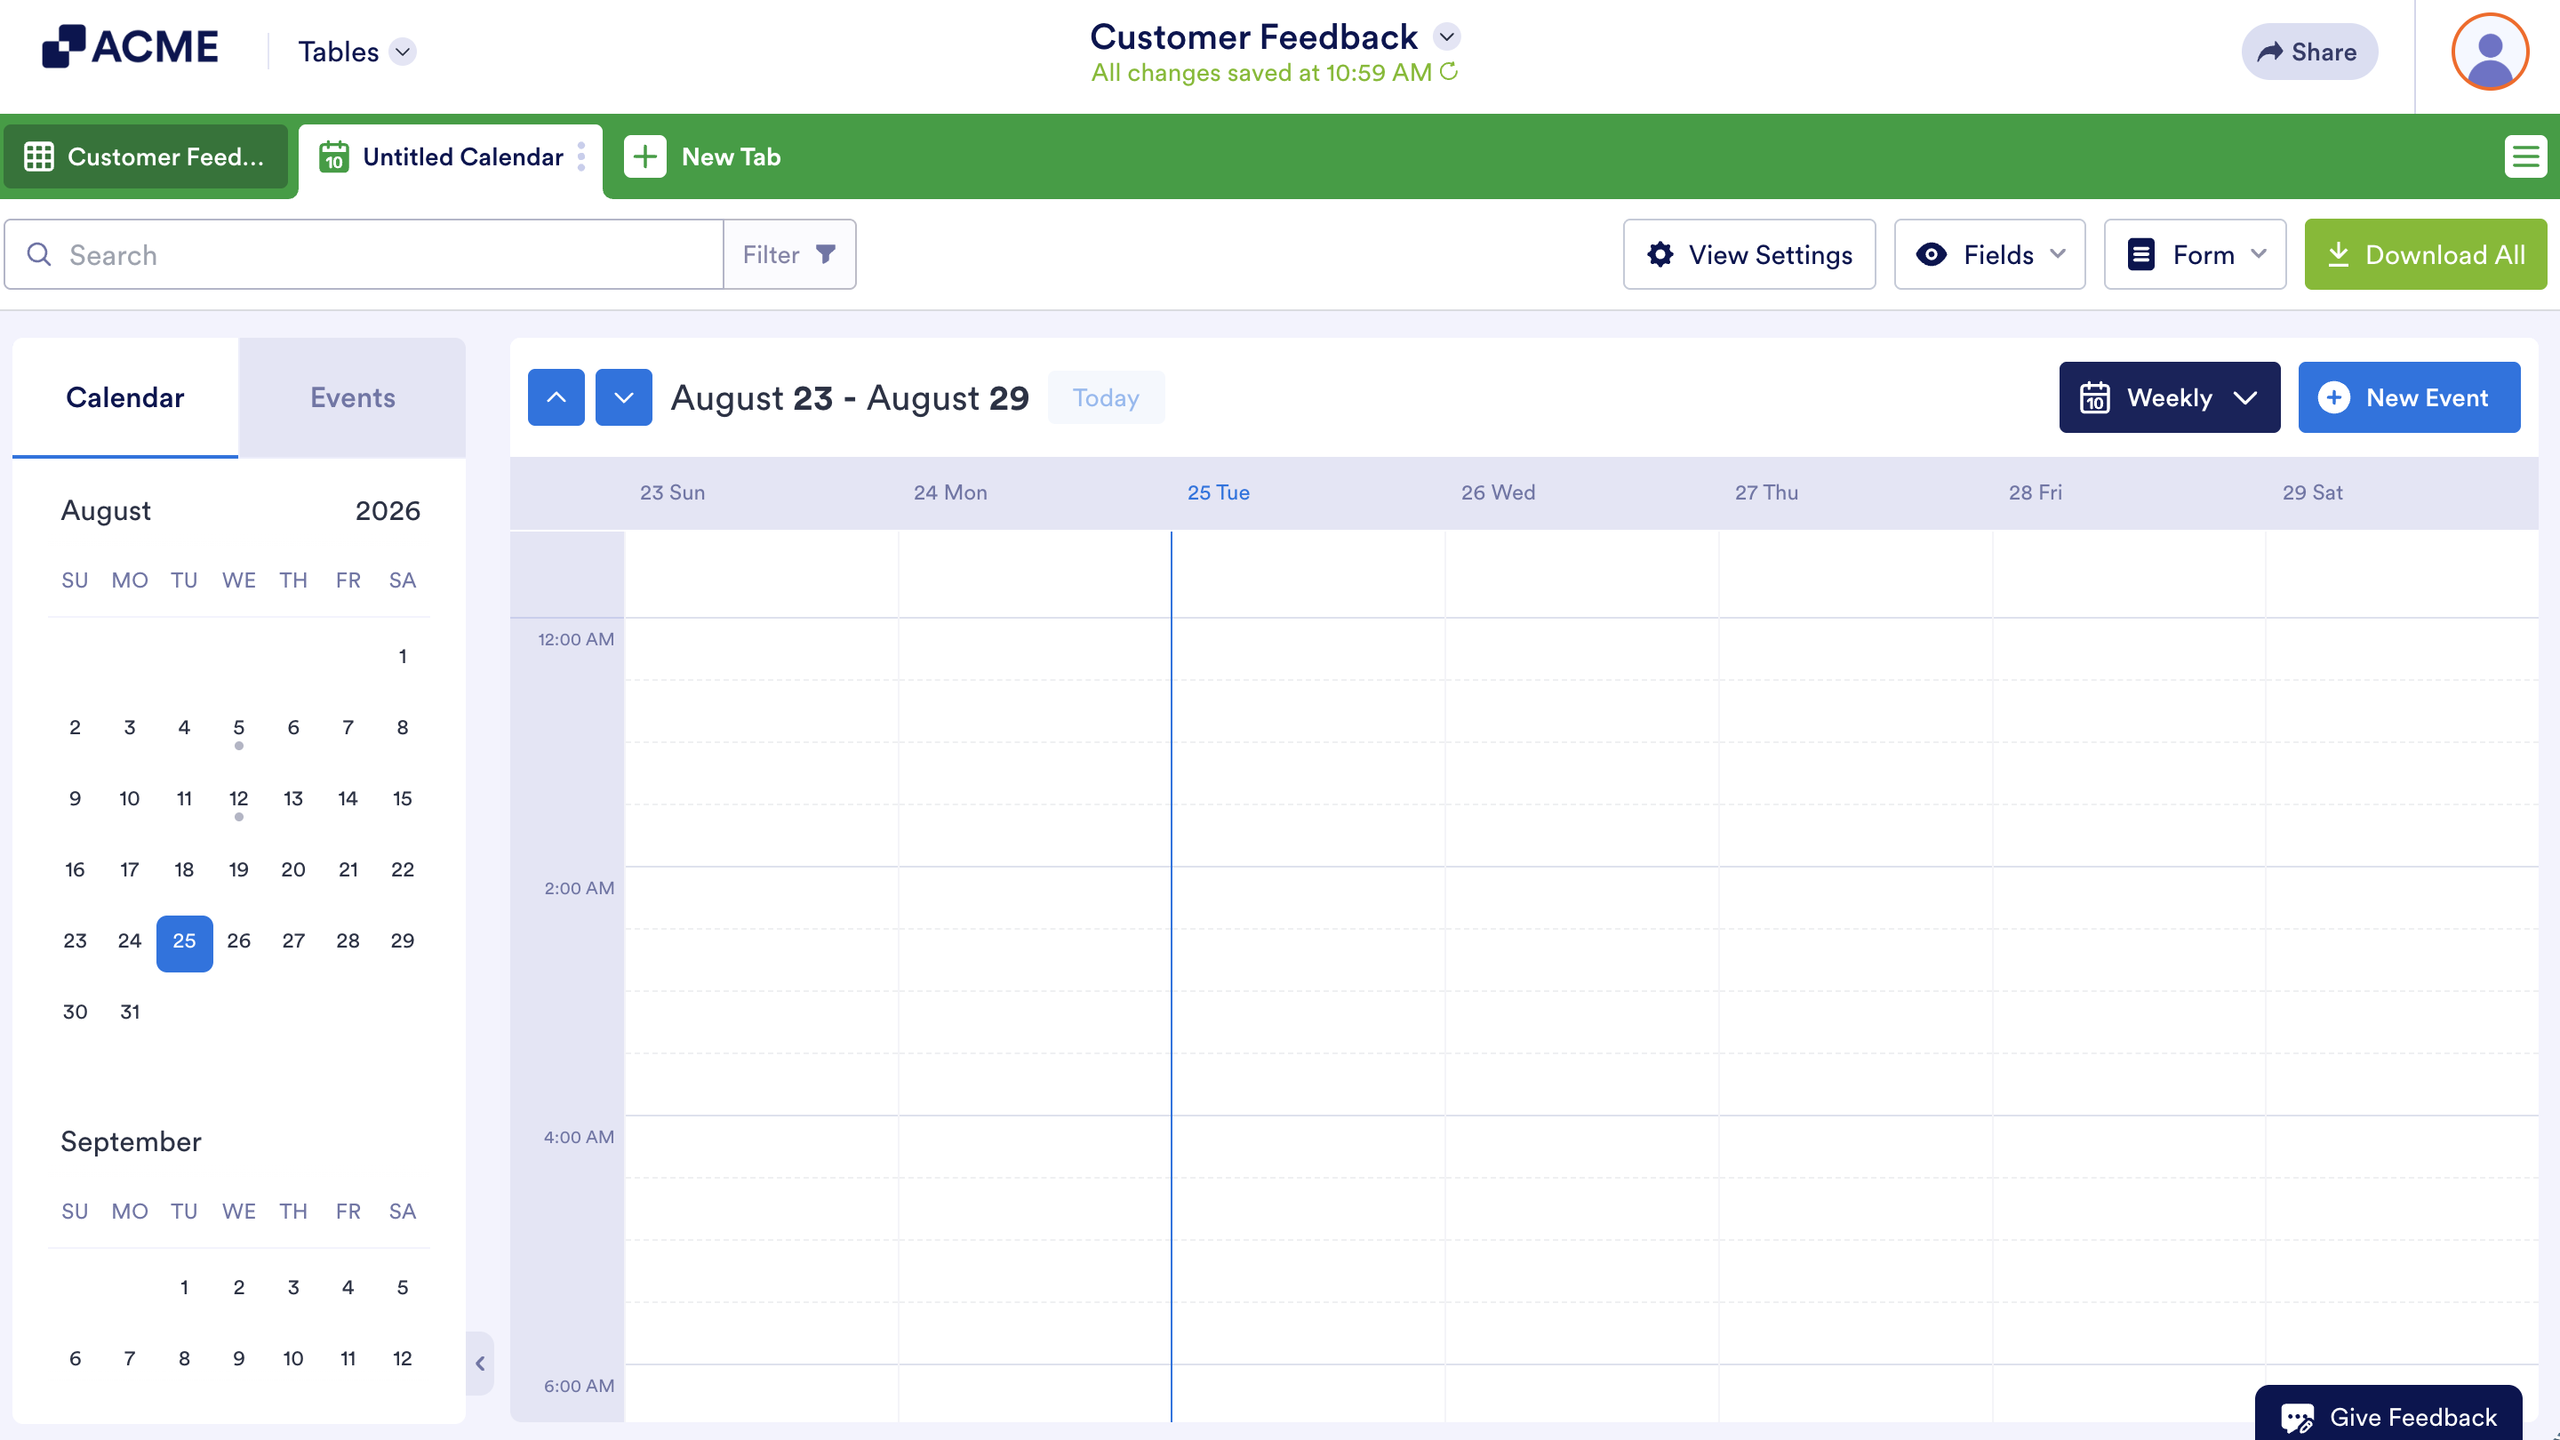
Task: Open Untitled Calendar tab options dots
Action: (581, 157)
